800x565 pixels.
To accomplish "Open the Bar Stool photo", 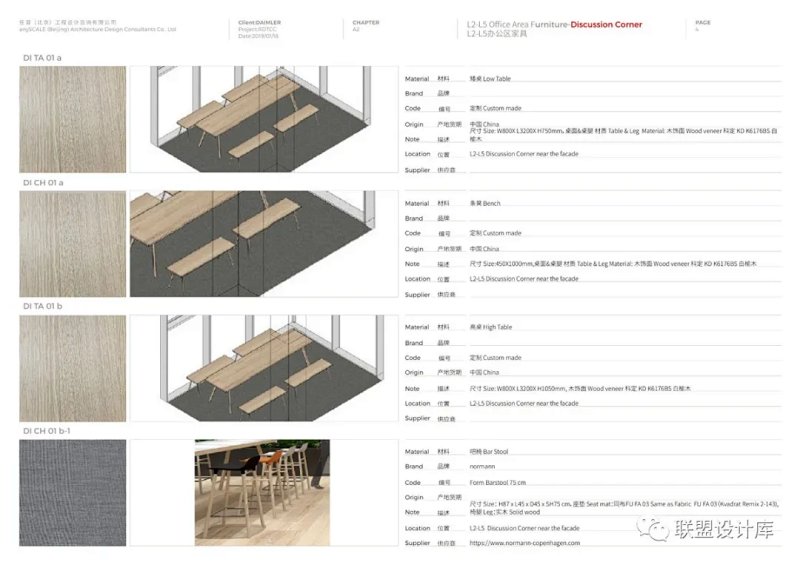I will click(x=260, y=493).
